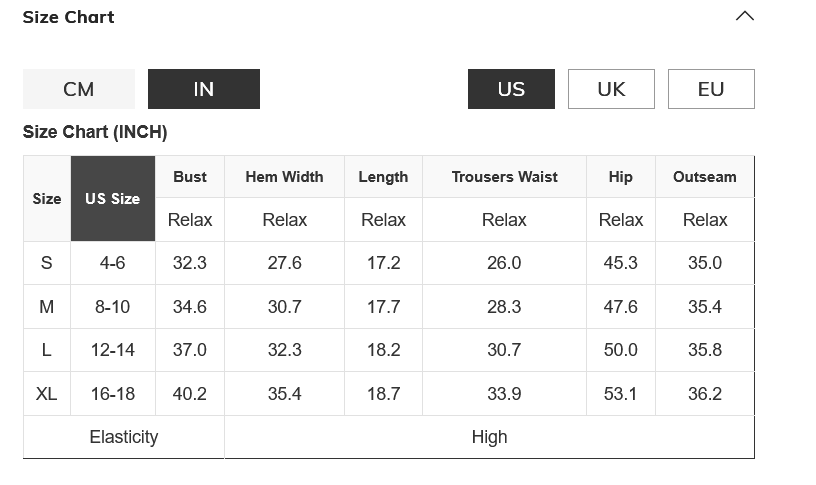This screenshot has height=485, width=816.
Task: Click the 16-18 US size cell
Action: (x=113, y=394)
